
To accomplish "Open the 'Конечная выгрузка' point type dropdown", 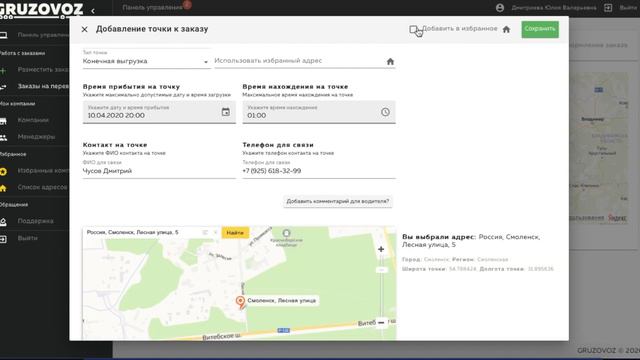I will point(146,61).
